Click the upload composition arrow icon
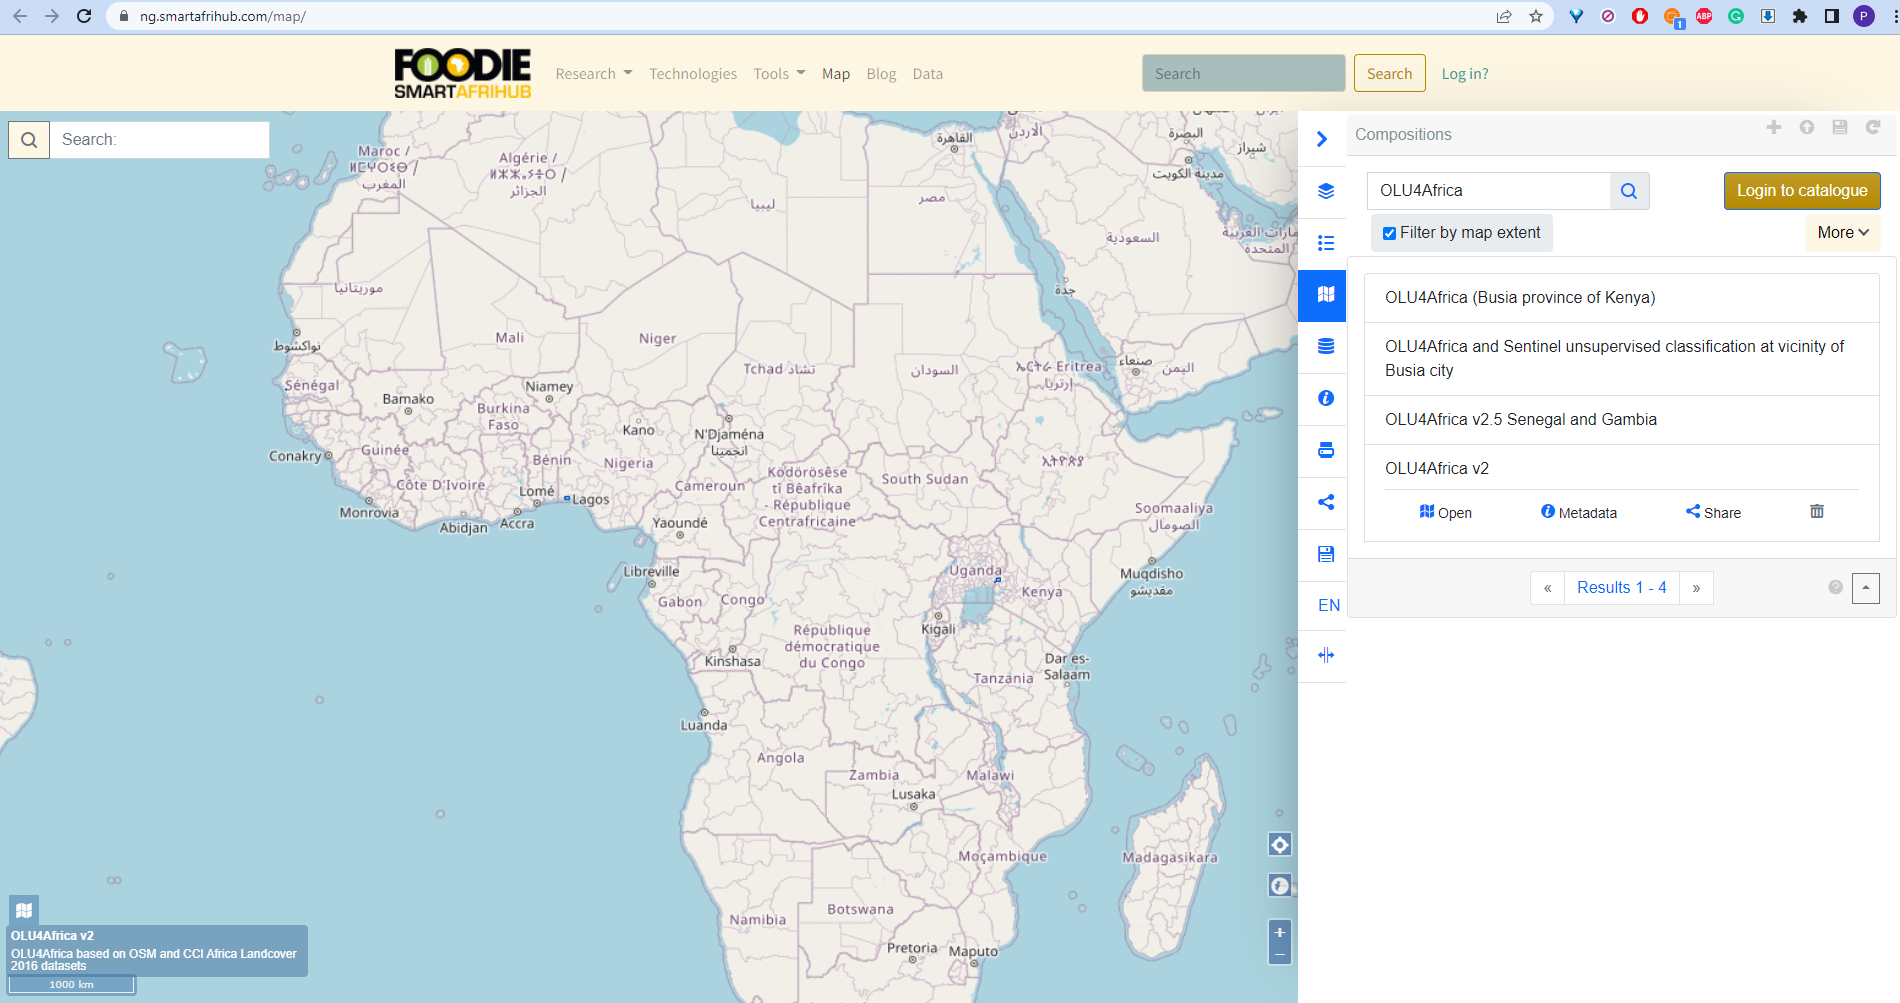The width and height of the screenshot is (1900, 1003). 1806,127
